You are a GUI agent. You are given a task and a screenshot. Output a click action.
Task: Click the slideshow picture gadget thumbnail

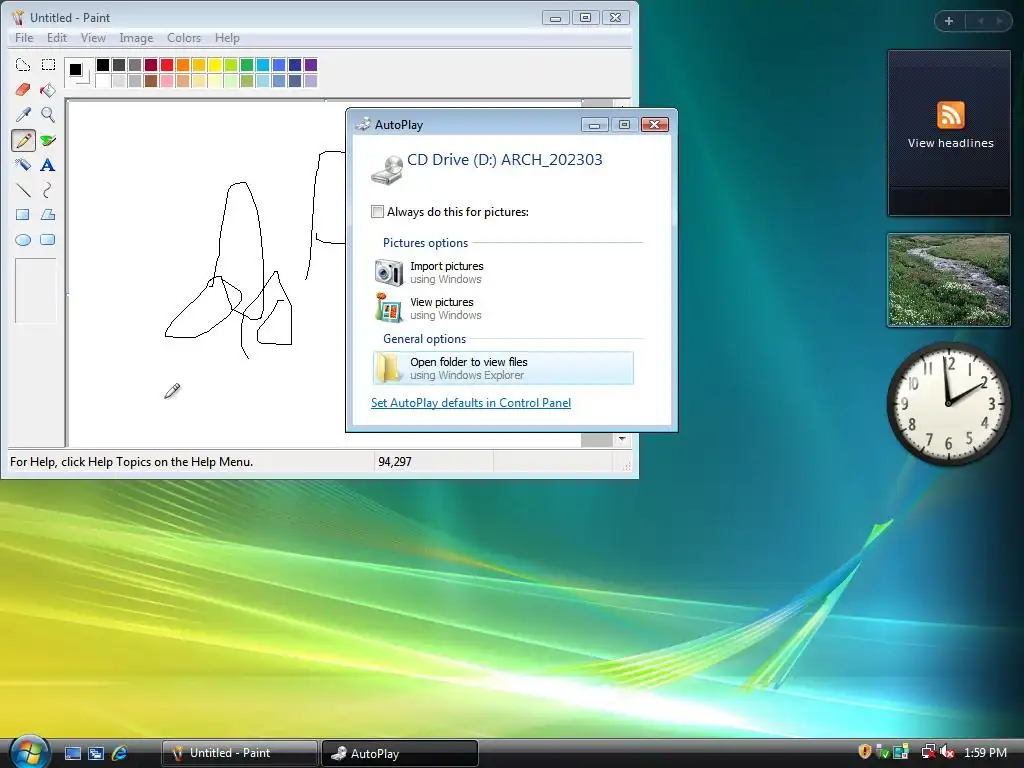949,280
